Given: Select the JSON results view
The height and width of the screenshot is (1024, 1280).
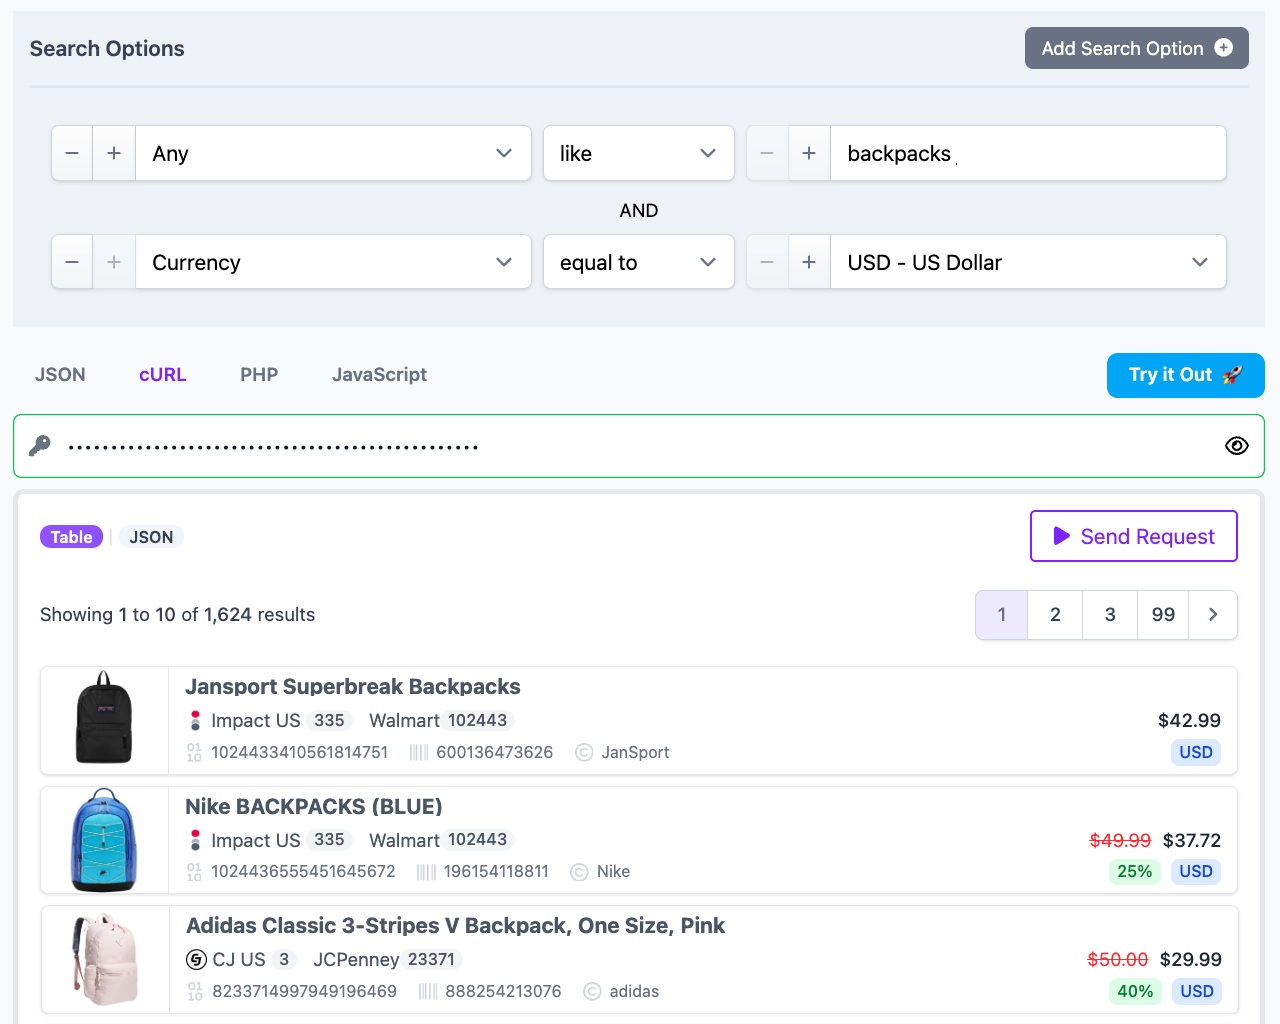Looking at the screenshot, I should point(151,537).
